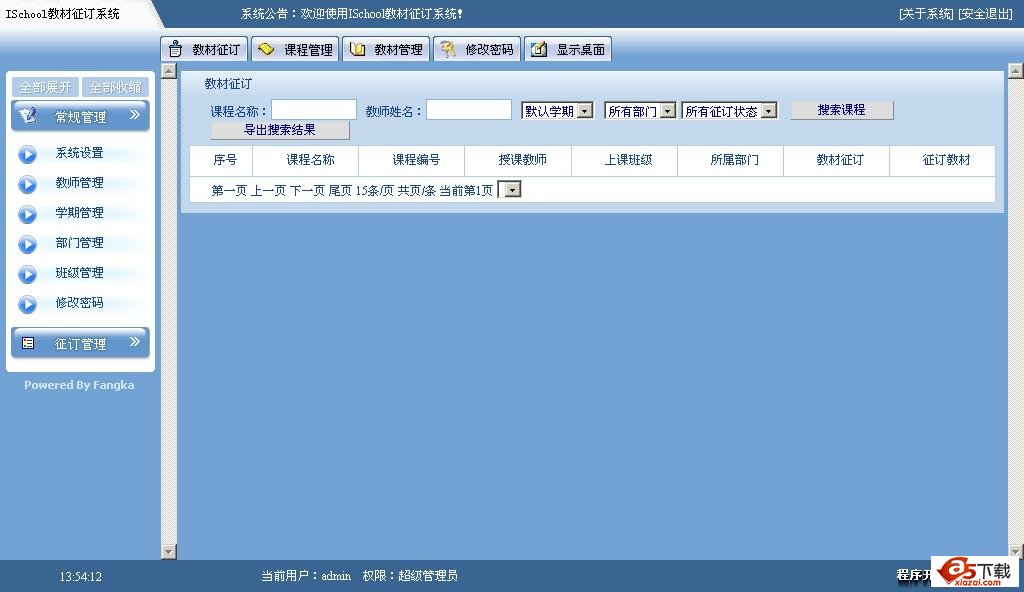Select the 教材征订 clipboard icon in the toolbar
Screen dimensions: 1024x592
coord(175,48)
